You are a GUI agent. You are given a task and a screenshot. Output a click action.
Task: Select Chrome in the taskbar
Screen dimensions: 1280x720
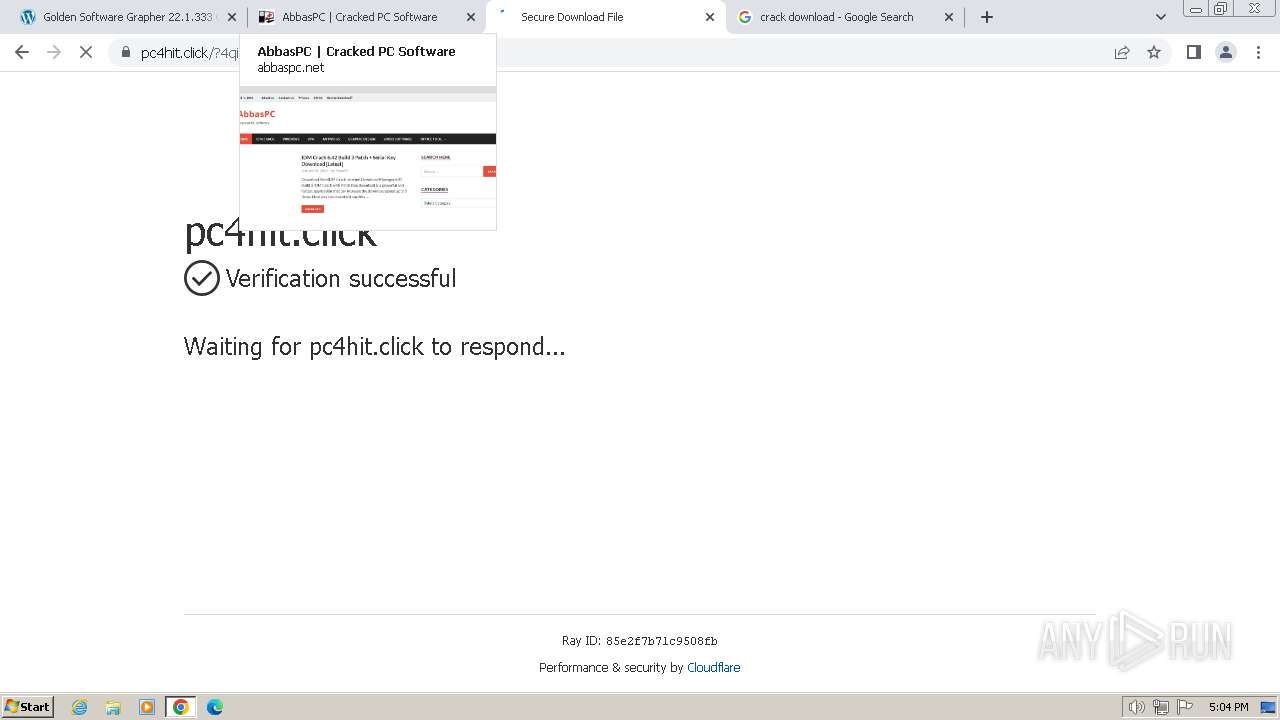point(181,707)
